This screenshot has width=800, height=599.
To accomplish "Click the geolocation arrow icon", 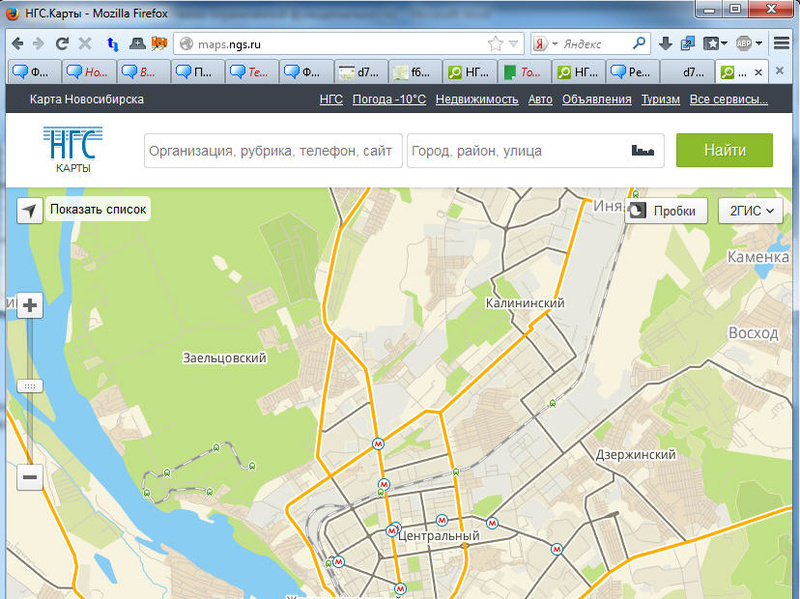I will click(30, 210).
